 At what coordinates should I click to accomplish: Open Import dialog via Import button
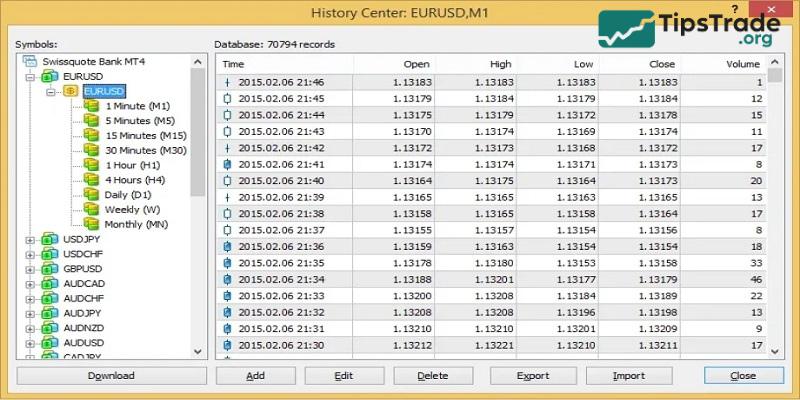tap(628, 376)
